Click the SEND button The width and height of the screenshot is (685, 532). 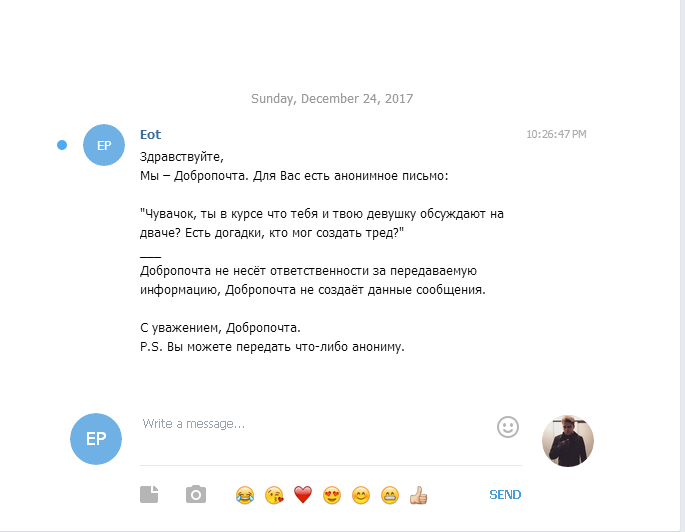coord(505,494)
